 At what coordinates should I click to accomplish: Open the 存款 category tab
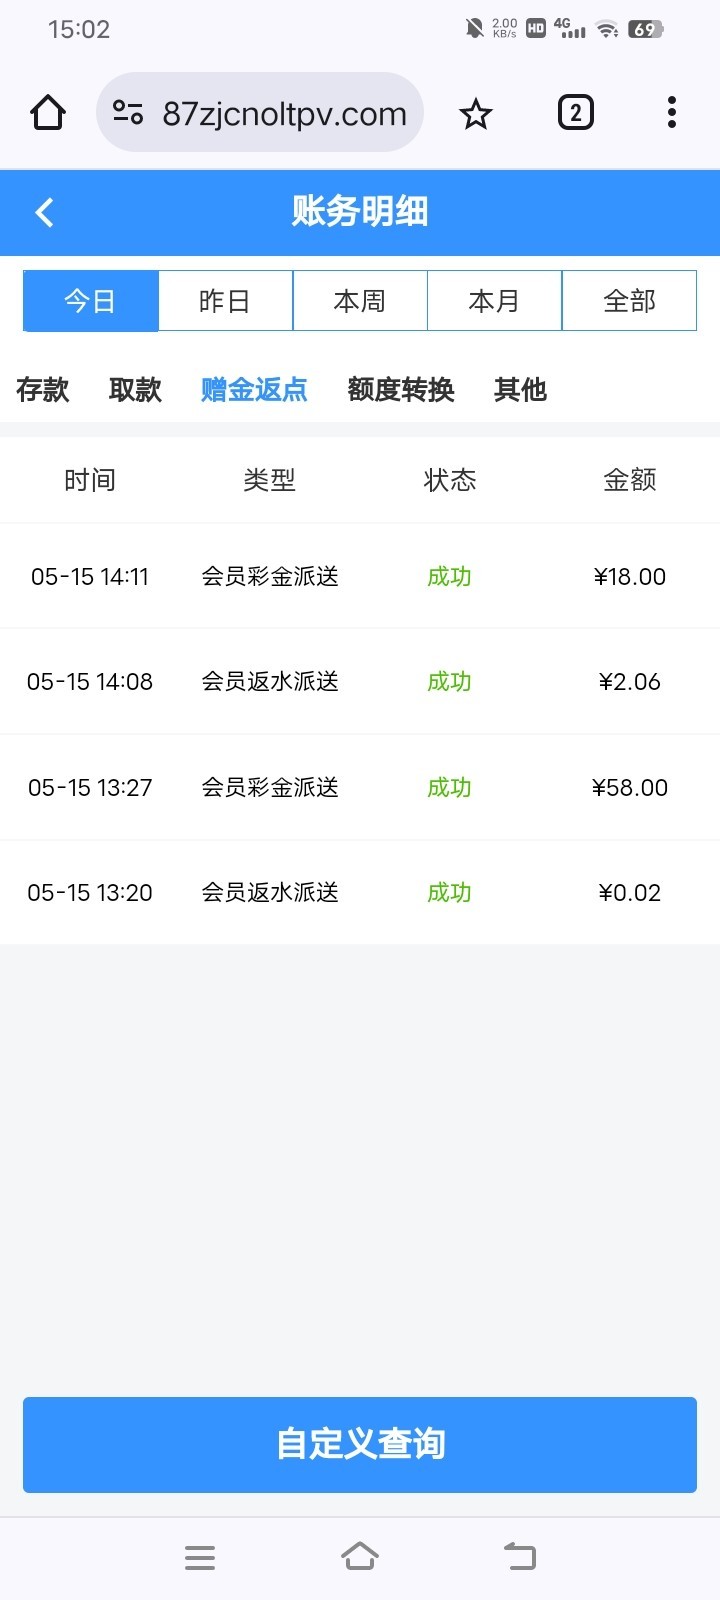tap(43, 390)
